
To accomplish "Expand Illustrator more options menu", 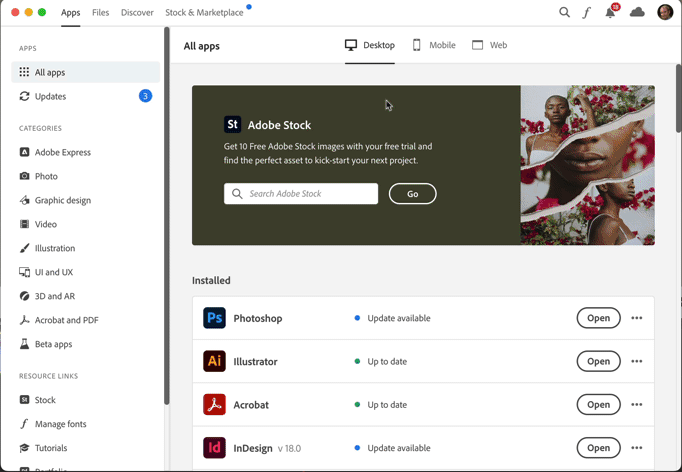I will (637, 361).
